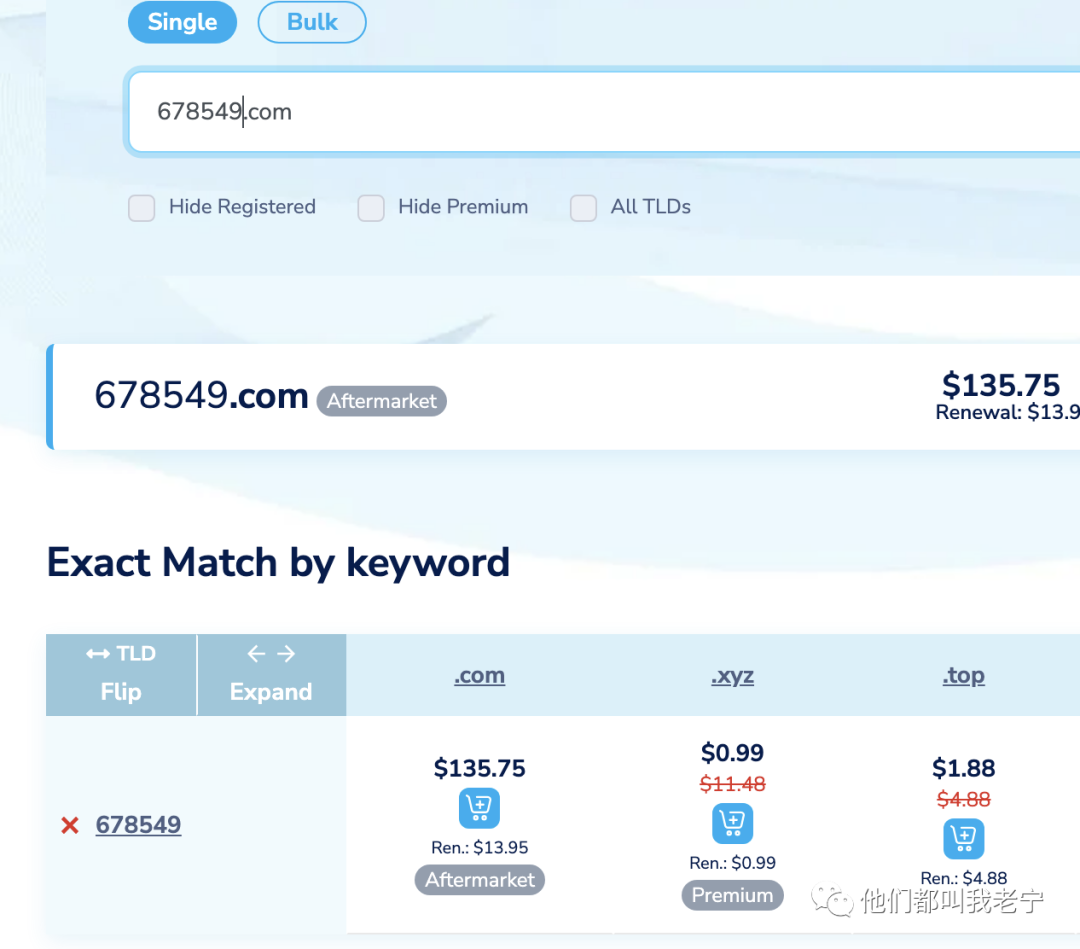Viewport: 1080px width, 949px height.
Task: Open the .top column header link
Action: [x=963, y=676]
